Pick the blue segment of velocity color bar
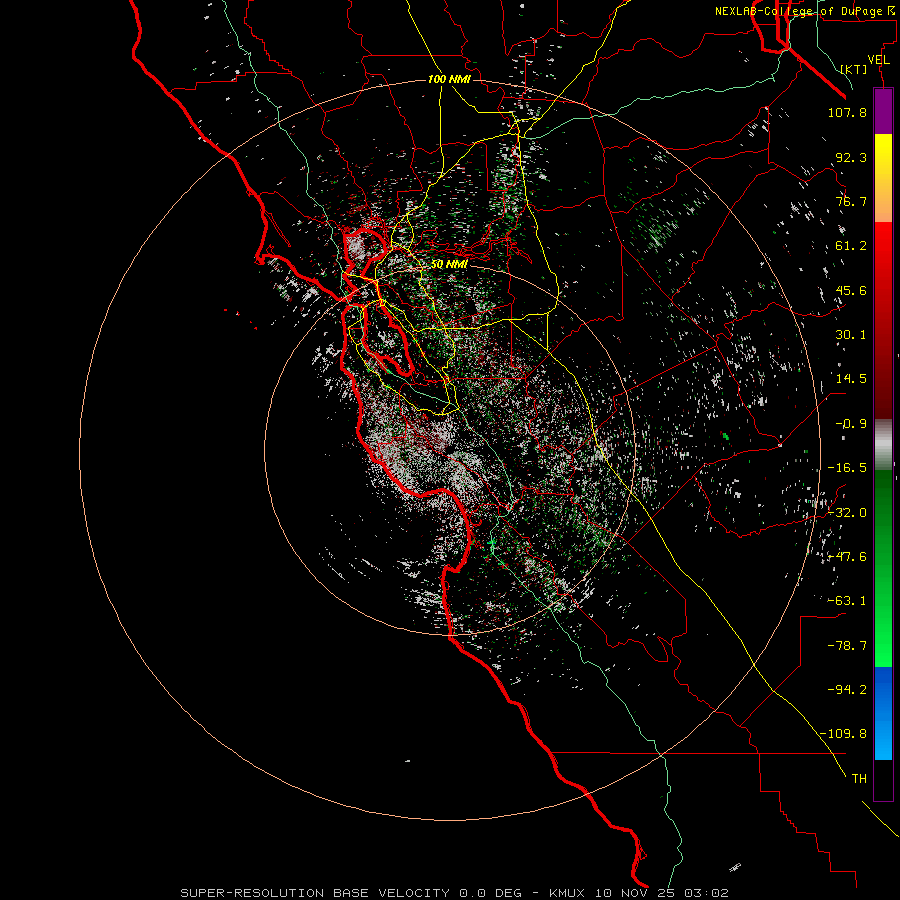This screenshot has width=900, height=900. pos(883,713)
